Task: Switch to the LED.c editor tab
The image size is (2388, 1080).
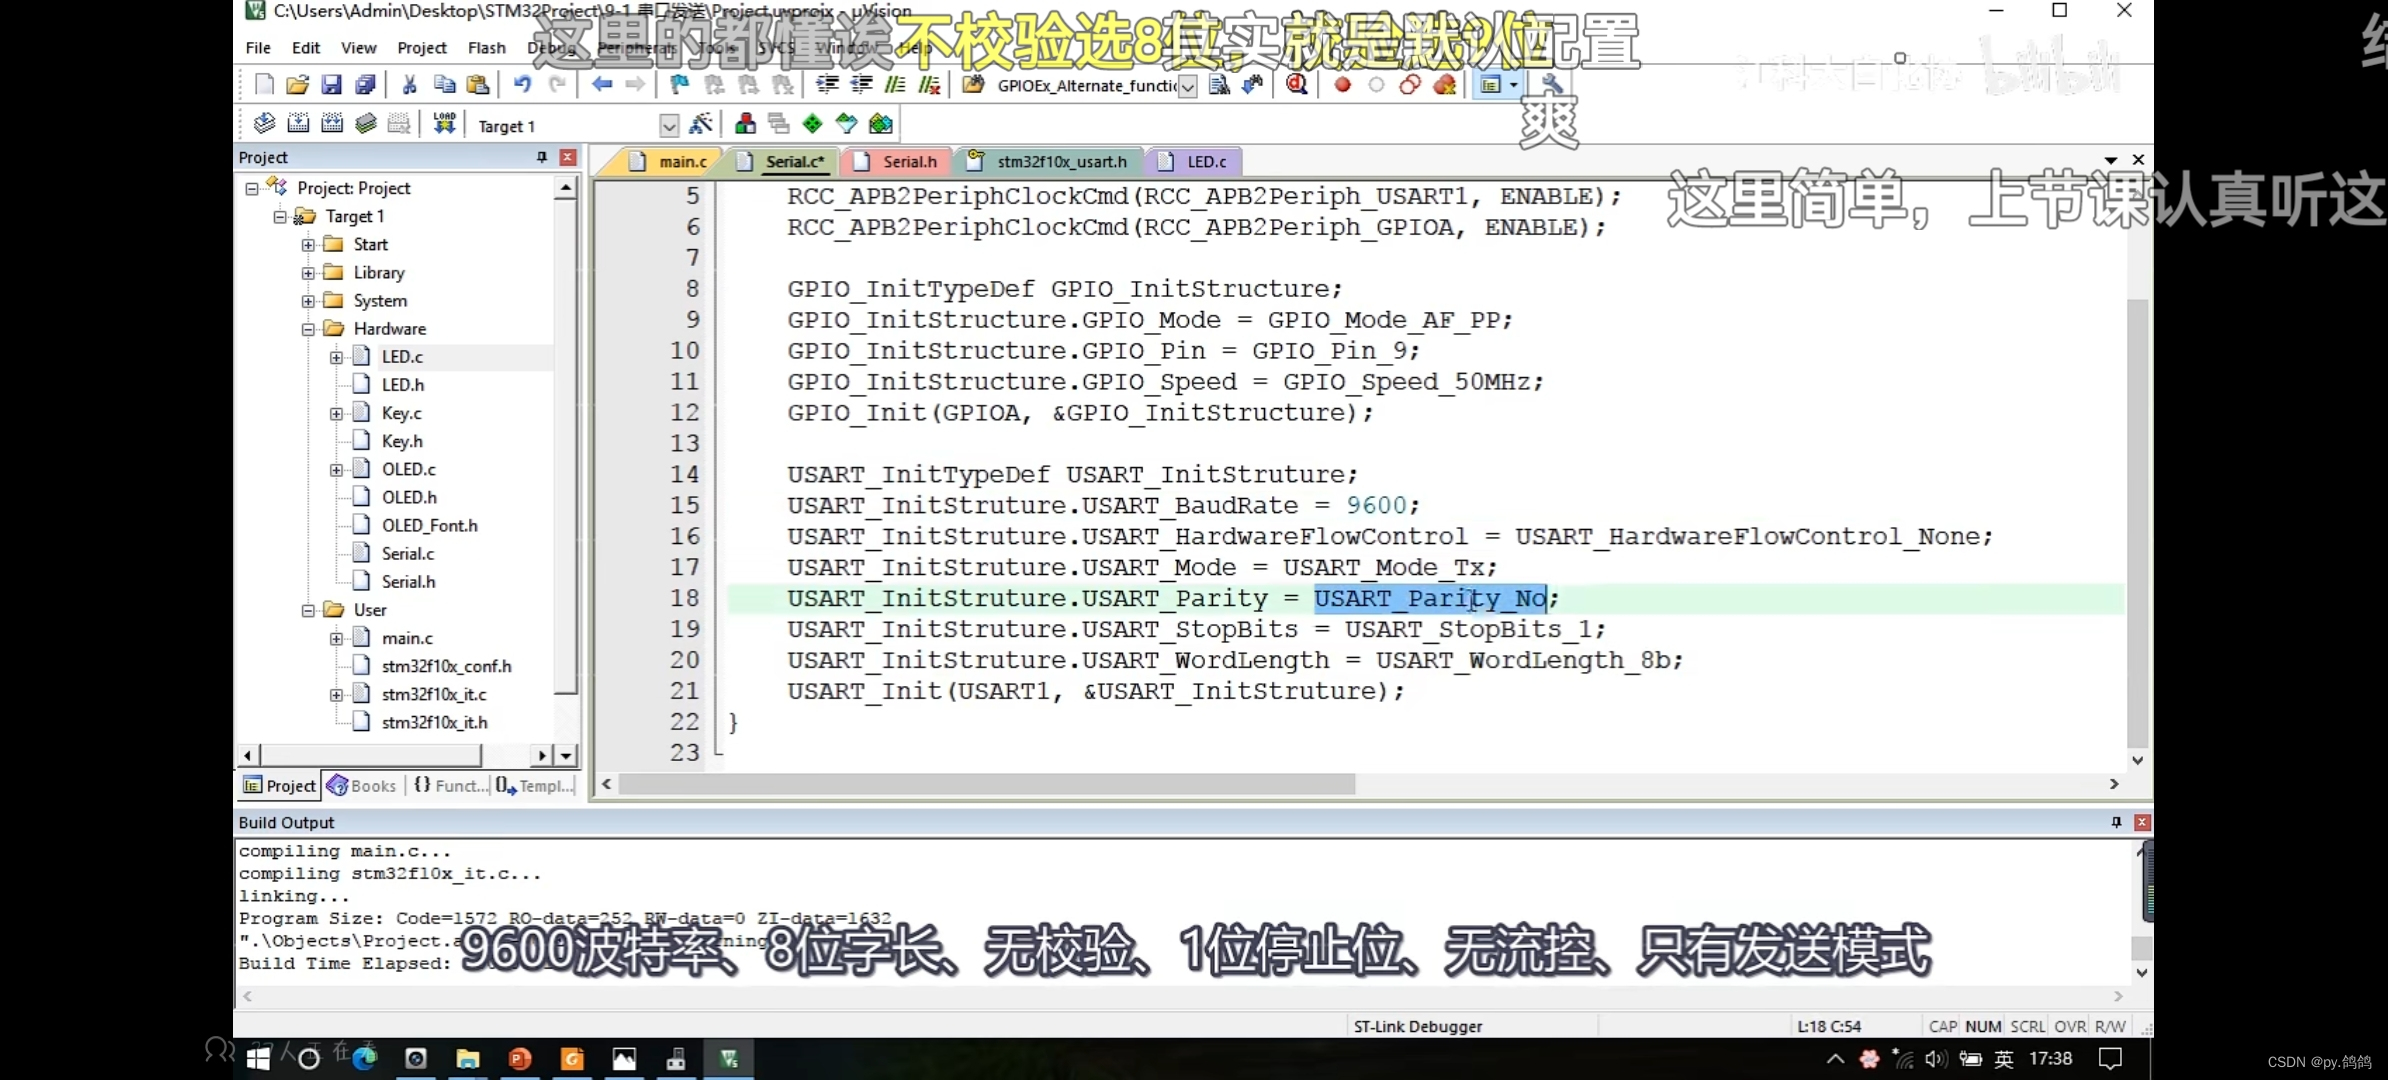Action: click(1192, 162)
